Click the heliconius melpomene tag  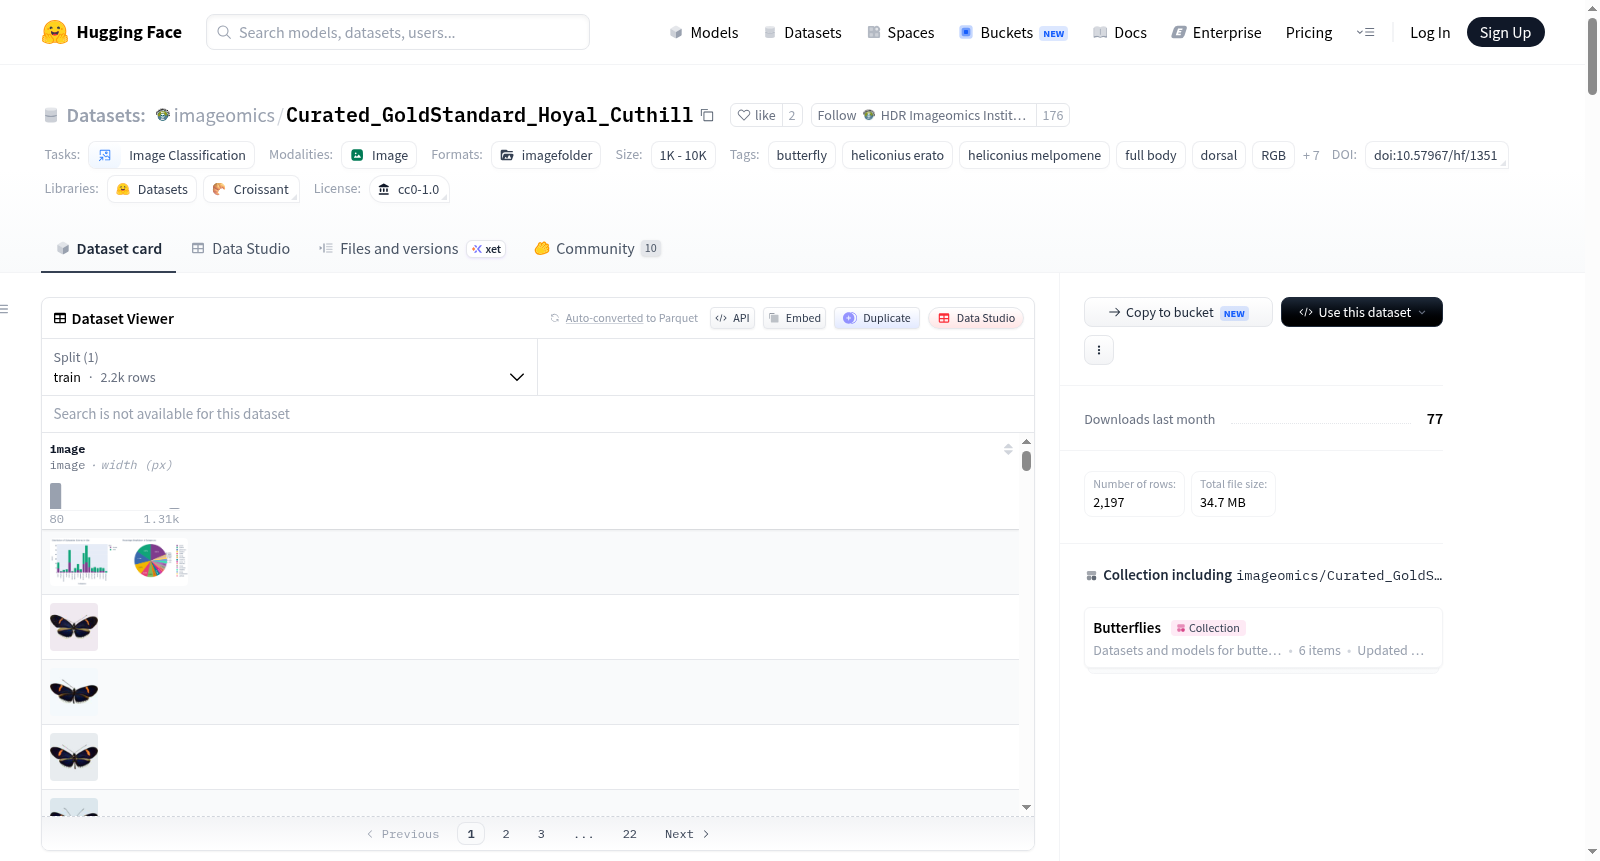1034,155
